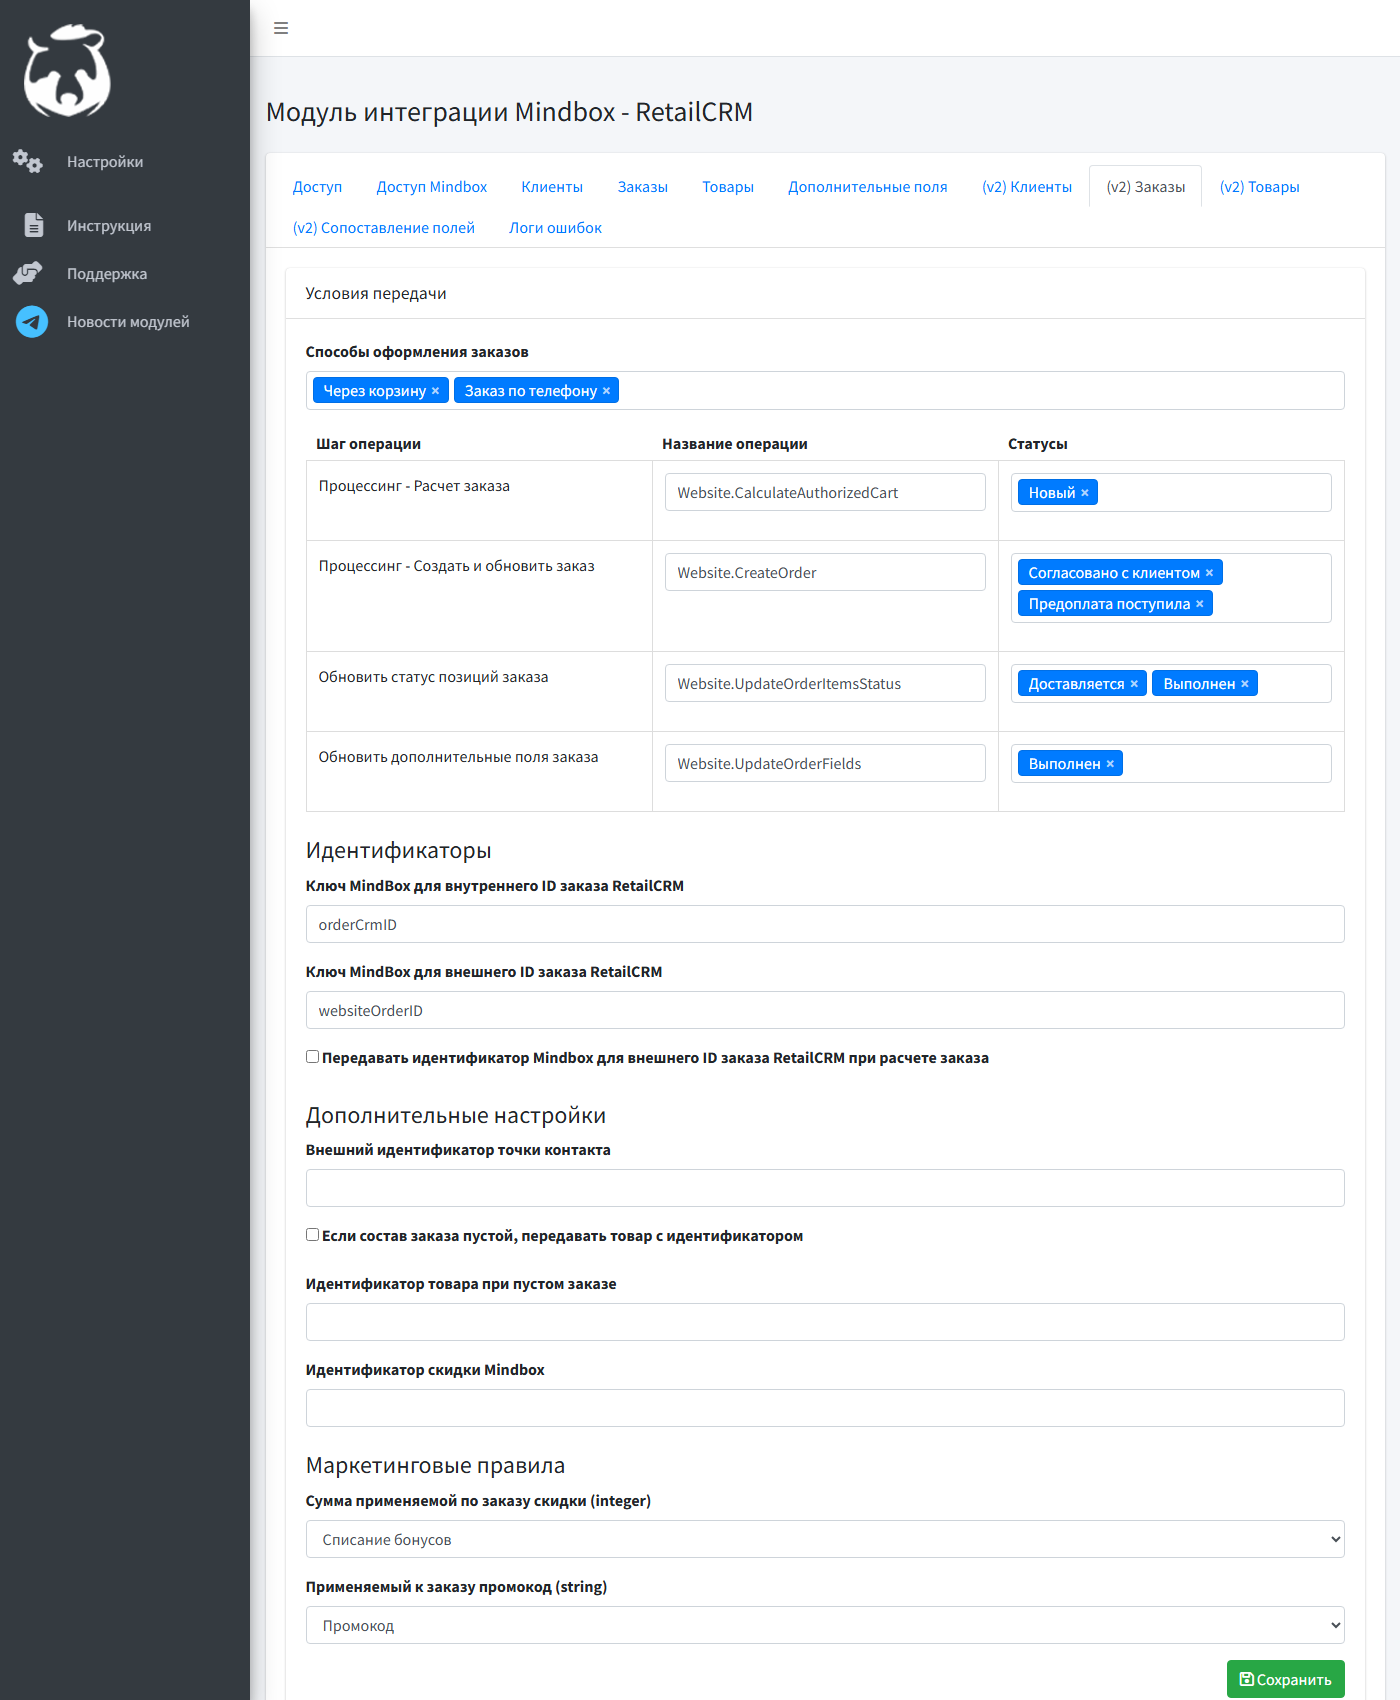Click the Внешний идентификатор точки контакта field
Viewport: 1400px width, 1700px height.
pyautogui.click(x=825, y=1188)
